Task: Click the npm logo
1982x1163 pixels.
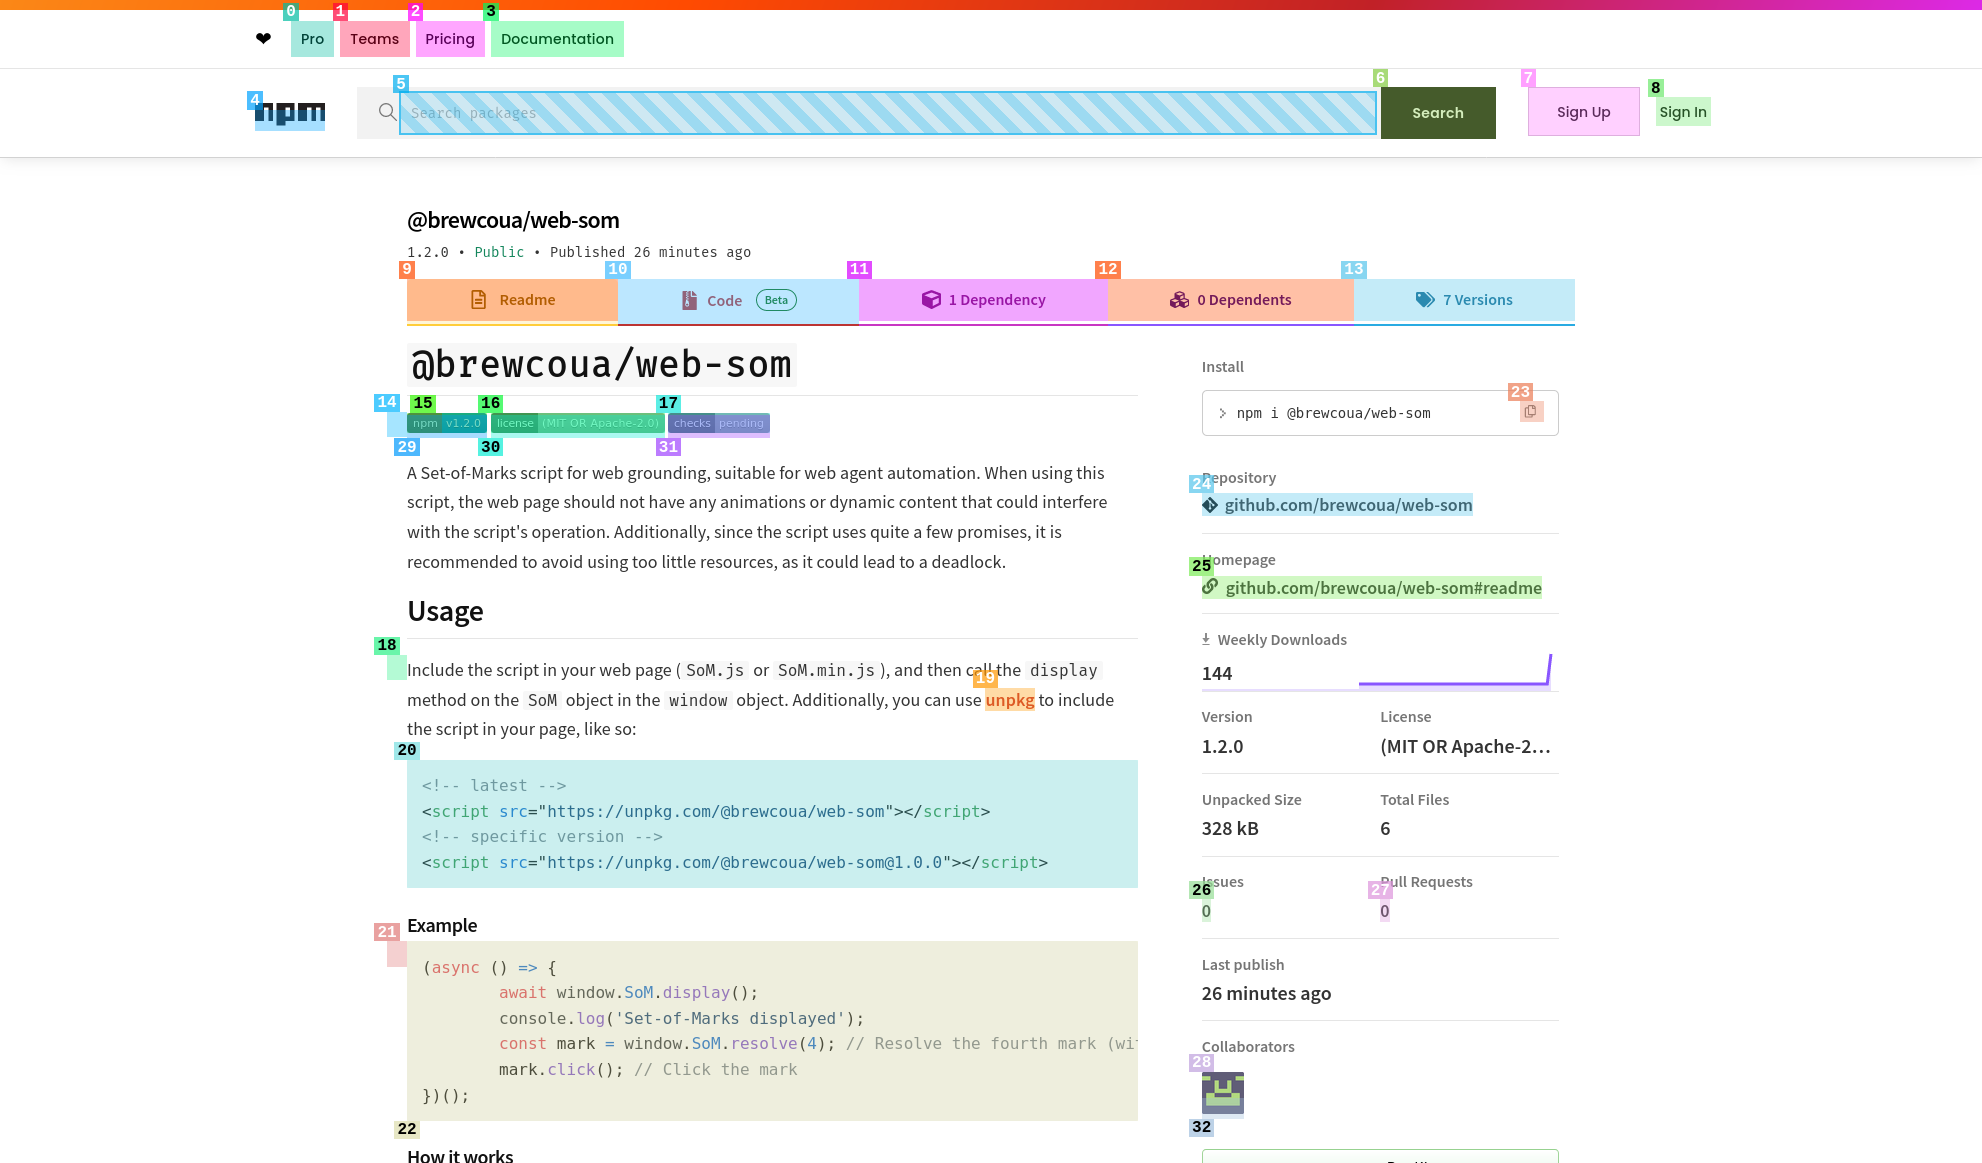Action: pos(290,113)
